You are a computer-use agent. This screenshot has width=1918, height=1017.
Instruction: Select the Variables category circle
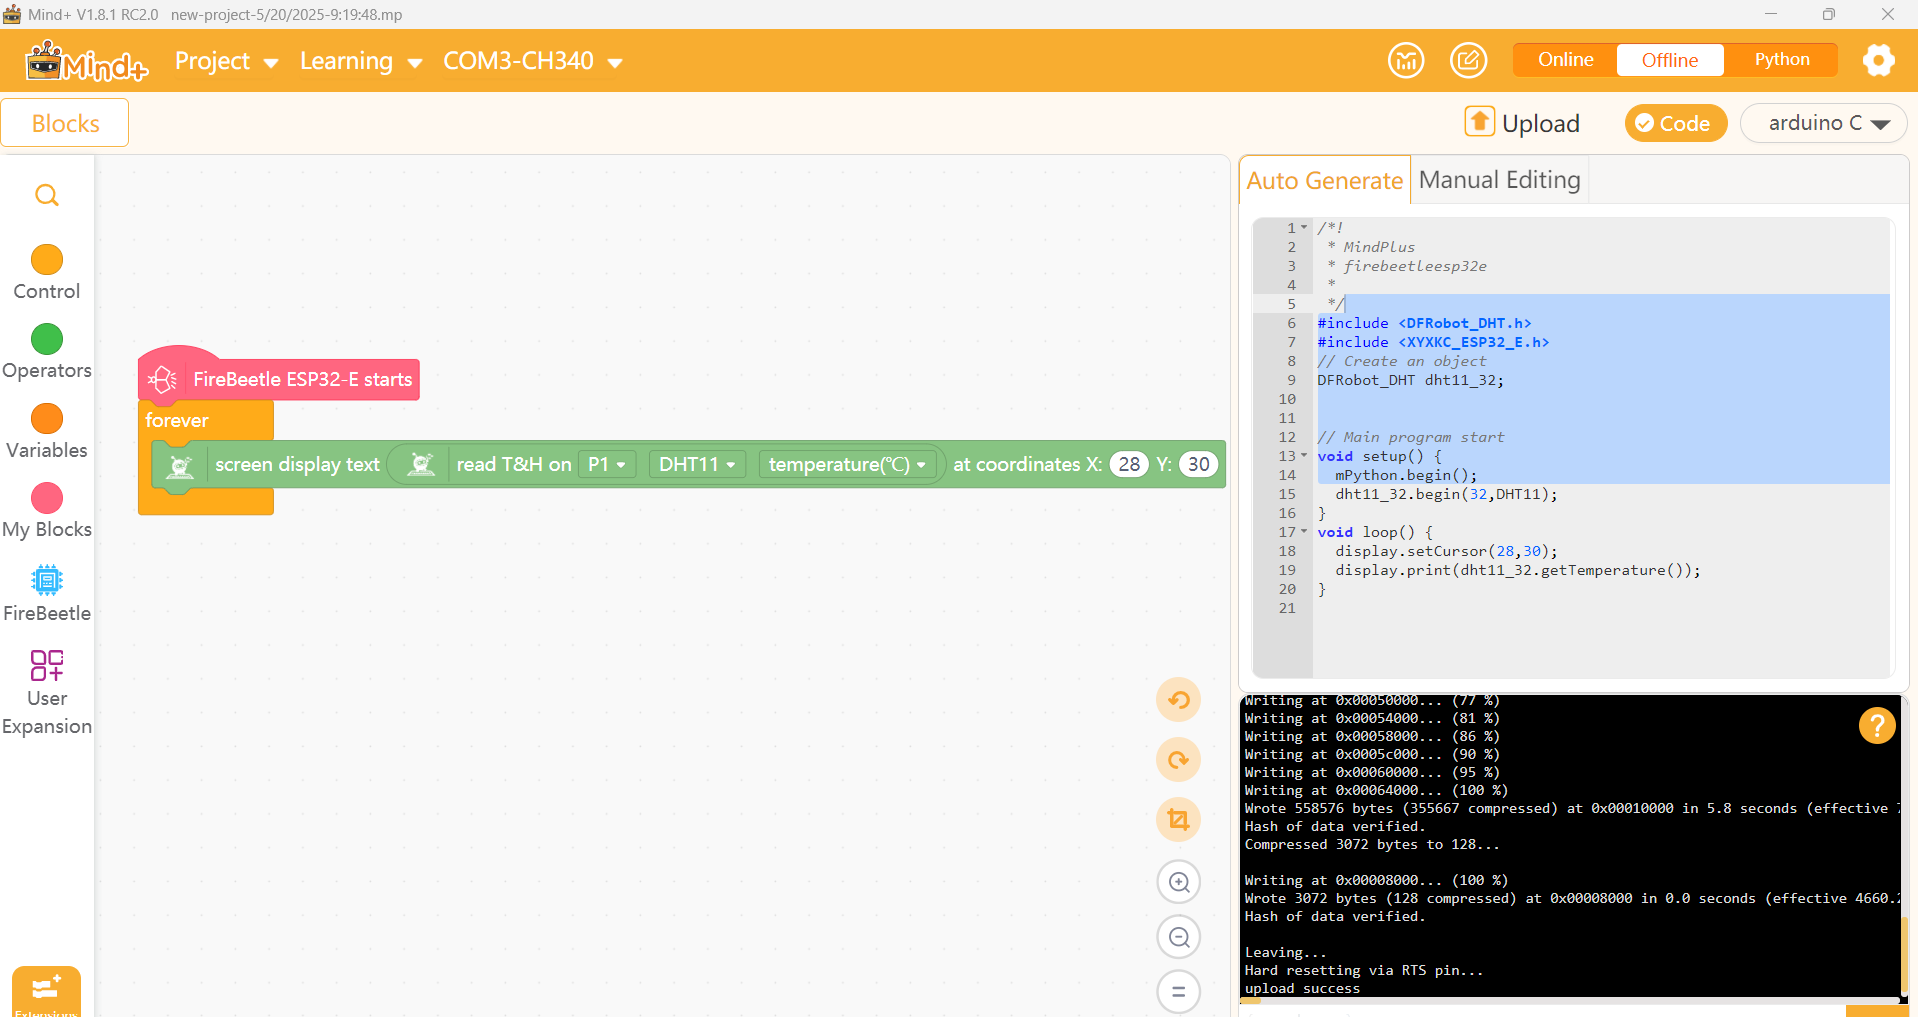click(47, 418)
